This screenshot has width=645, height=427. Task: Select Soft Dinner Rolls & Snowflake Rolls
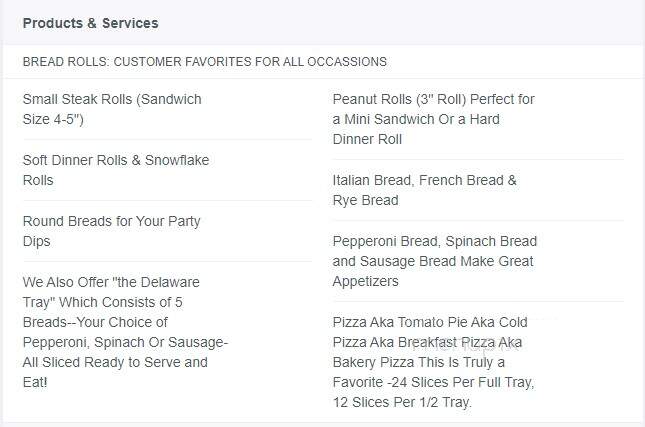116,170
